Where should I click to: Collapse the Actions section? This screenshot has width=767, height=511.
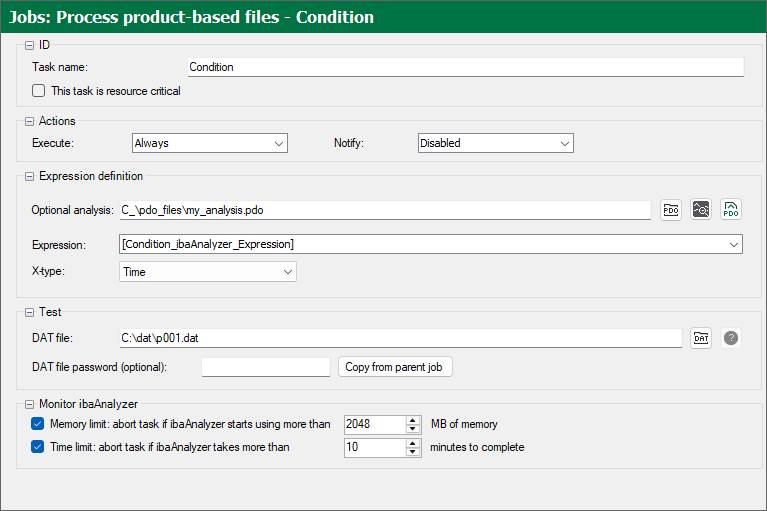29,121
